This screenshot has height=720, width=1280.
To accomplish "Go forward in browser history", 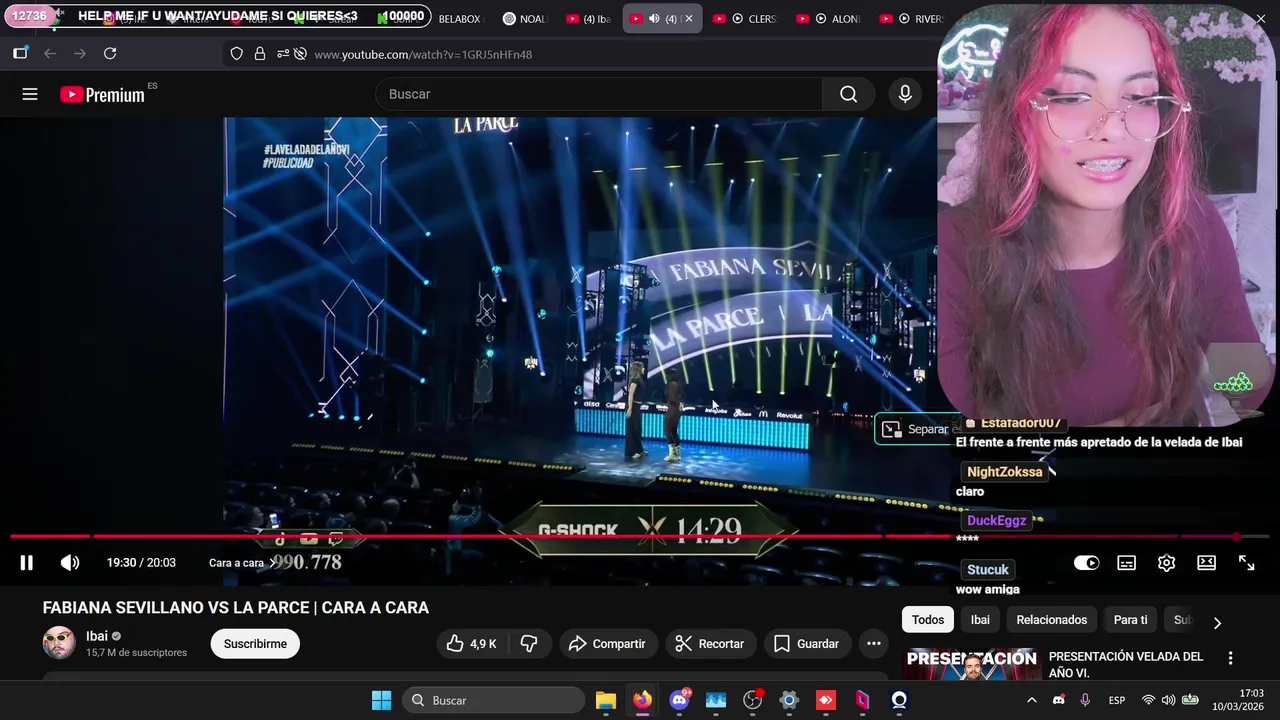I will (80, 54).
